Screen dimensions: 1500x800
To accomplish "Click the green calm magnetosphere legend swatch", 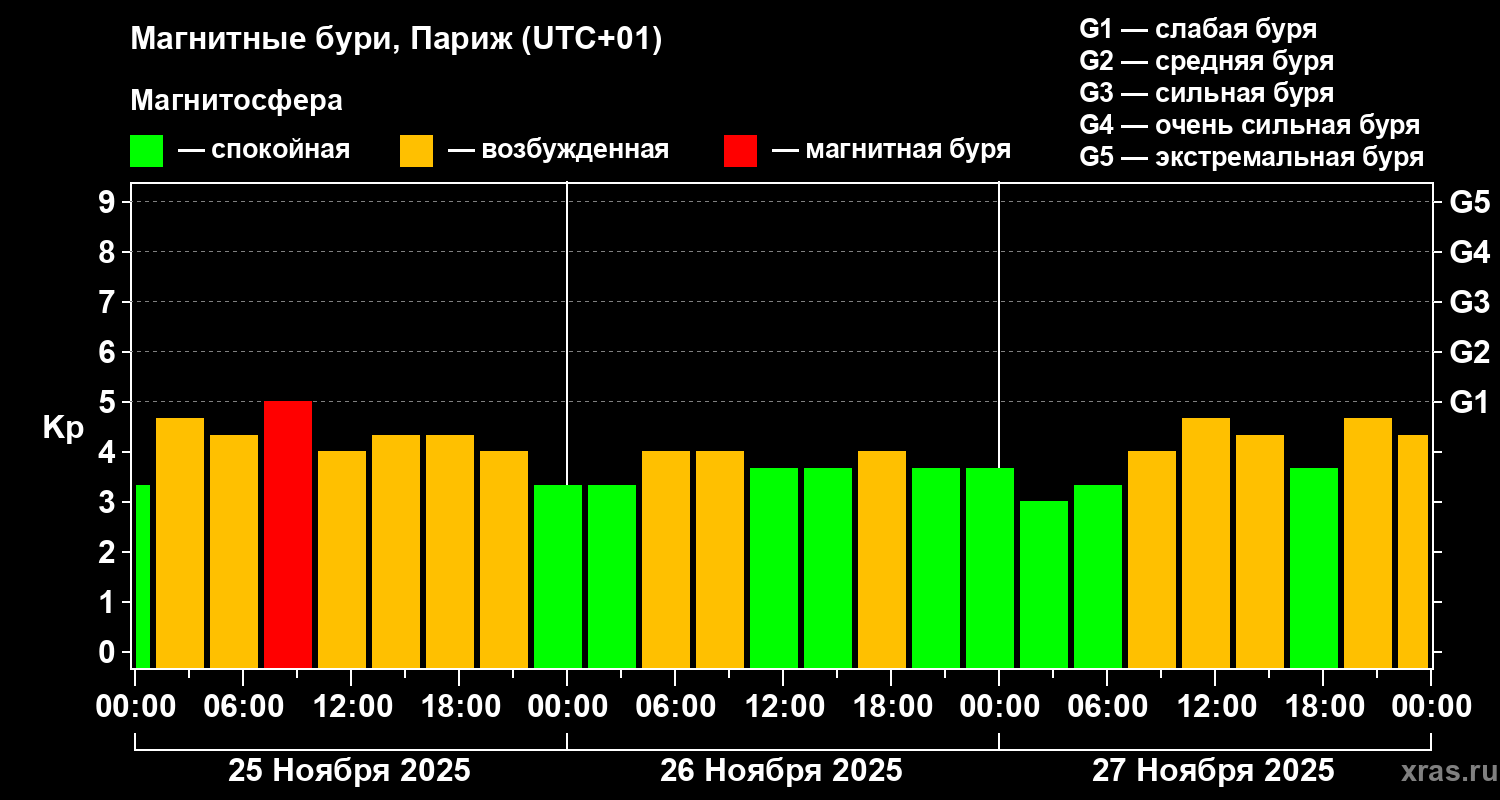I will point(146,150).
